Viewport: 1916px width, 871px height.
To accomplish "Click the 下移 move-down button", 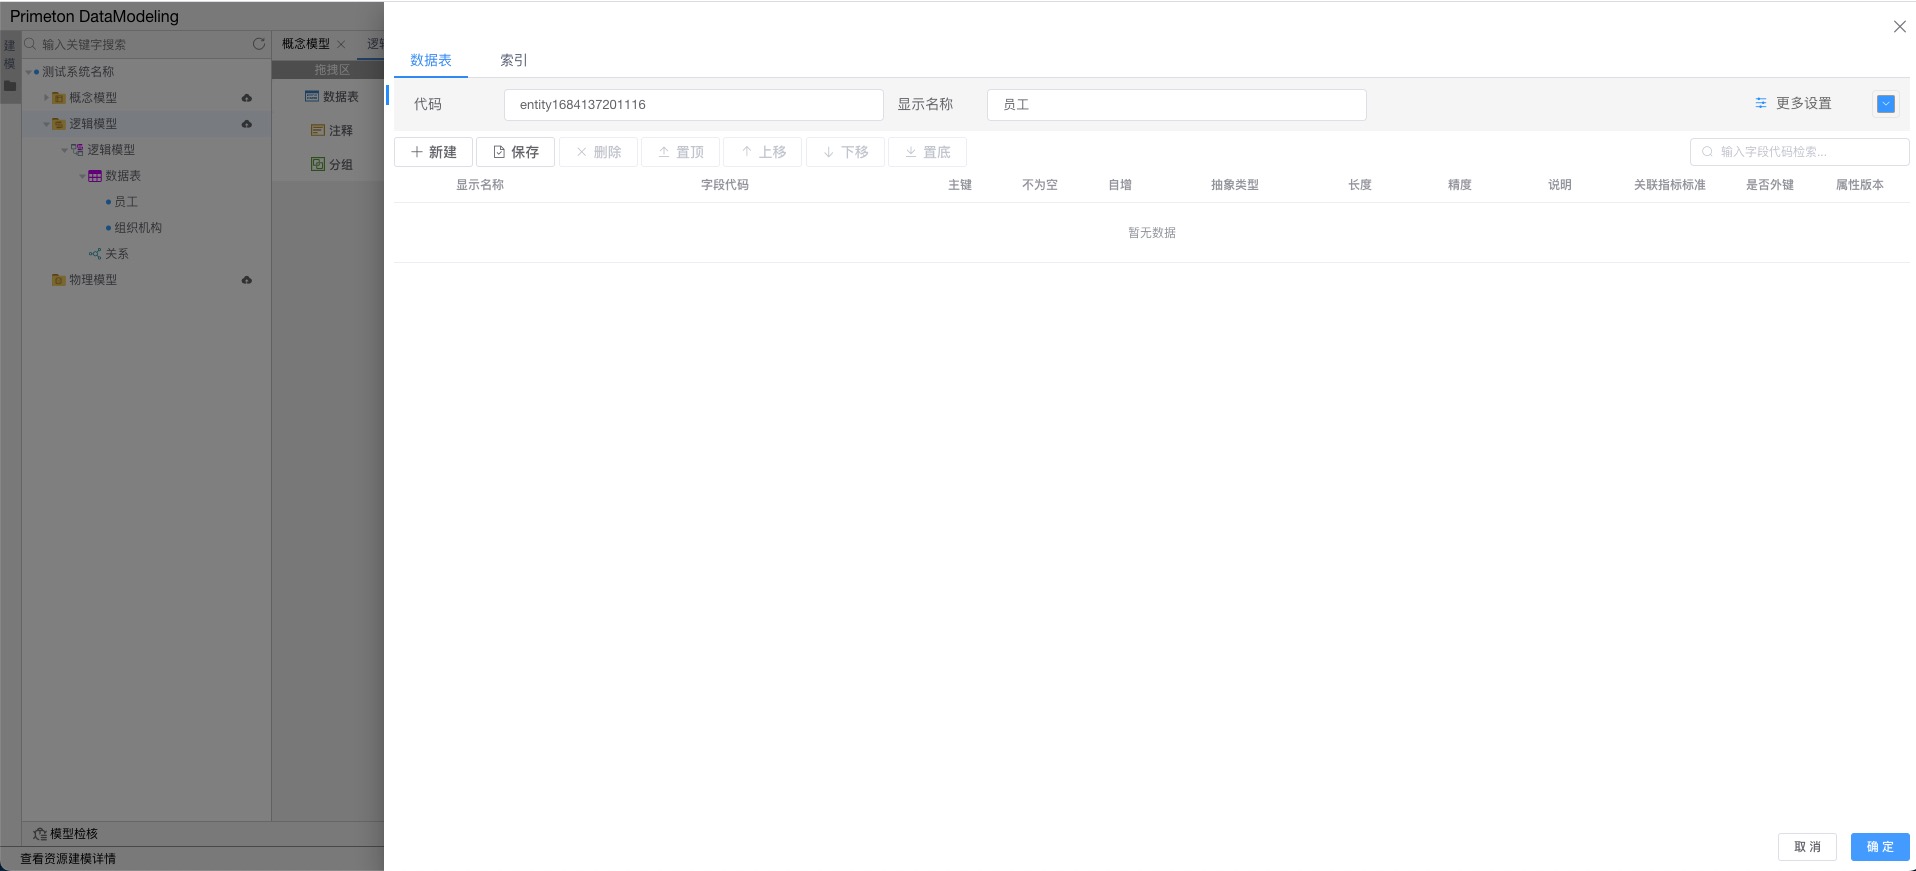I will point(845,152).
